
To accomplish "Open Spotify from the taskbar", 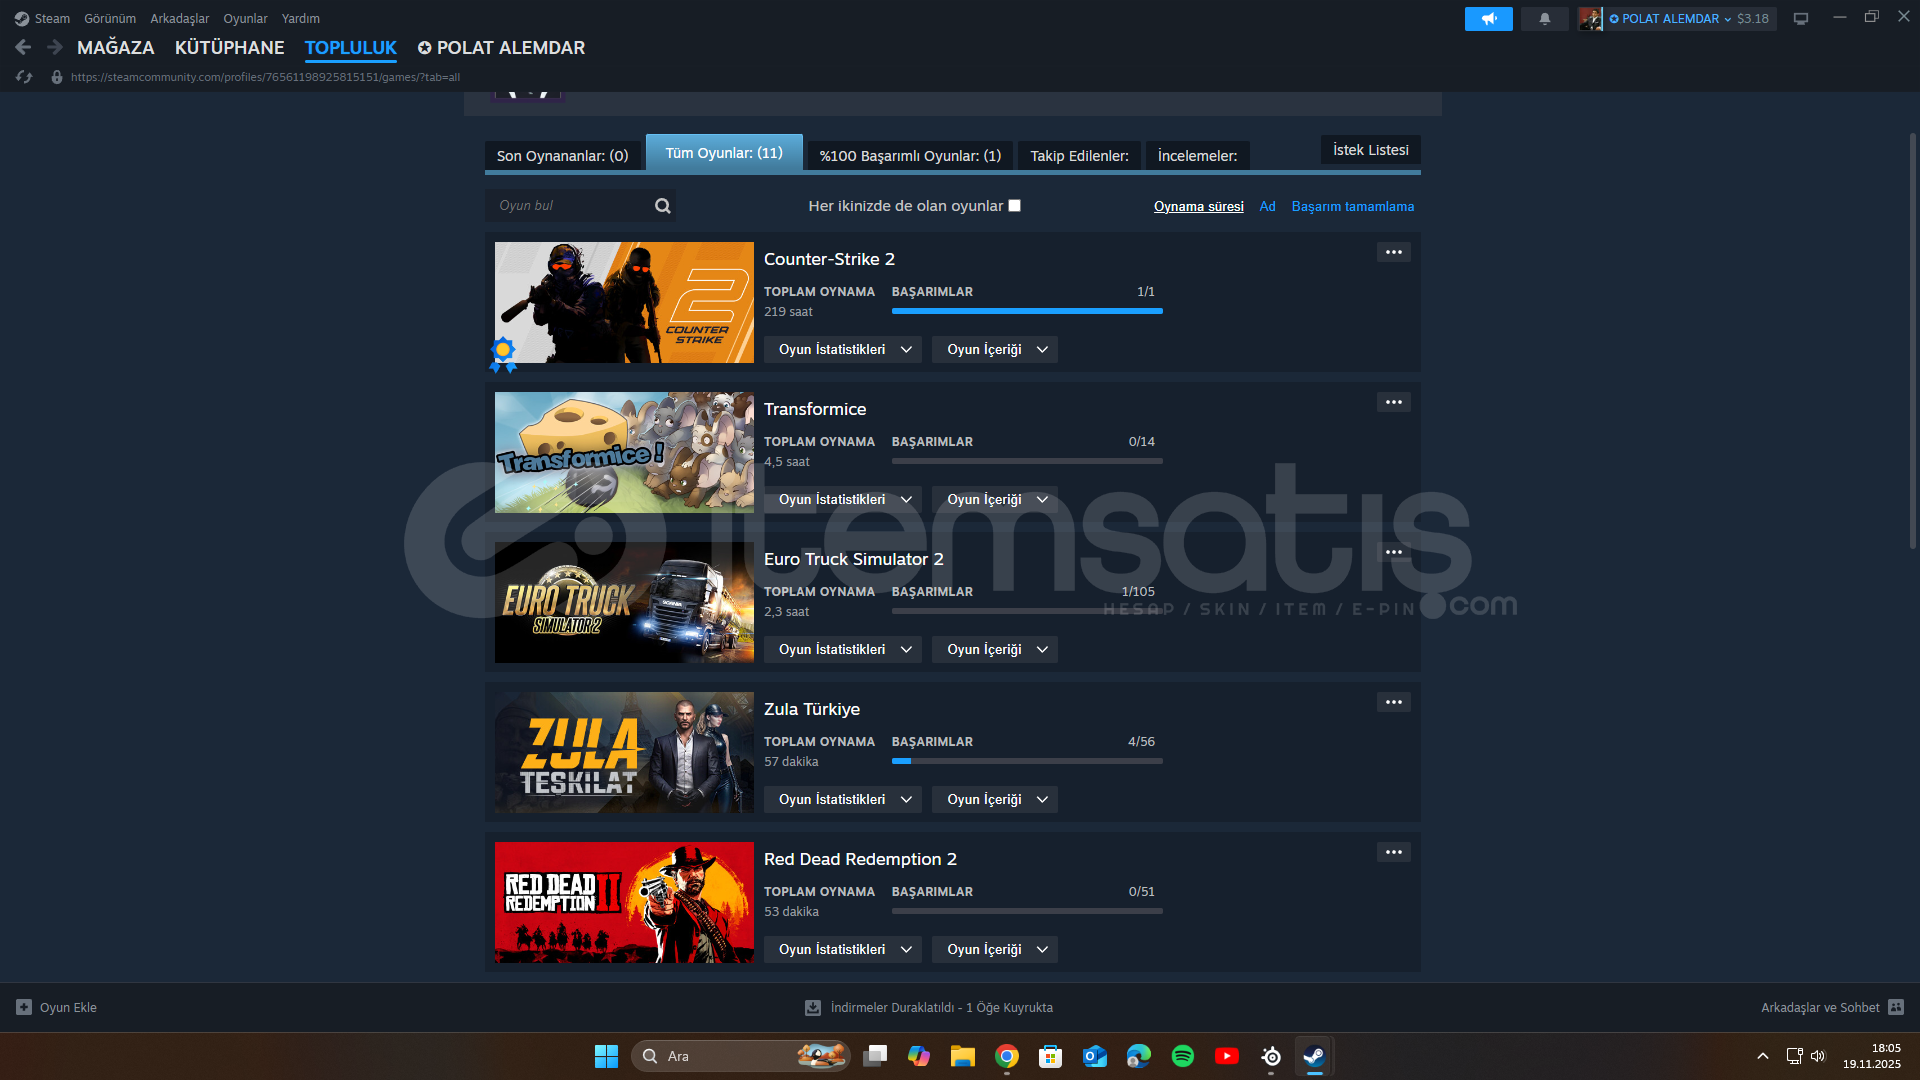I will [1182, 1056].
